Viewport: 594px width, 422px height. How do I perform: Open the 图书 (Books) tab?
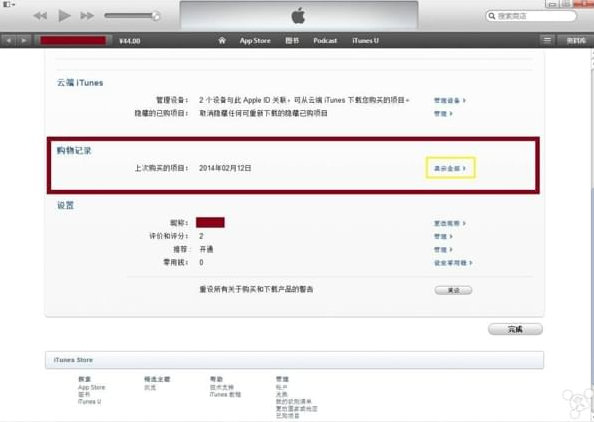tap(292, 41)
